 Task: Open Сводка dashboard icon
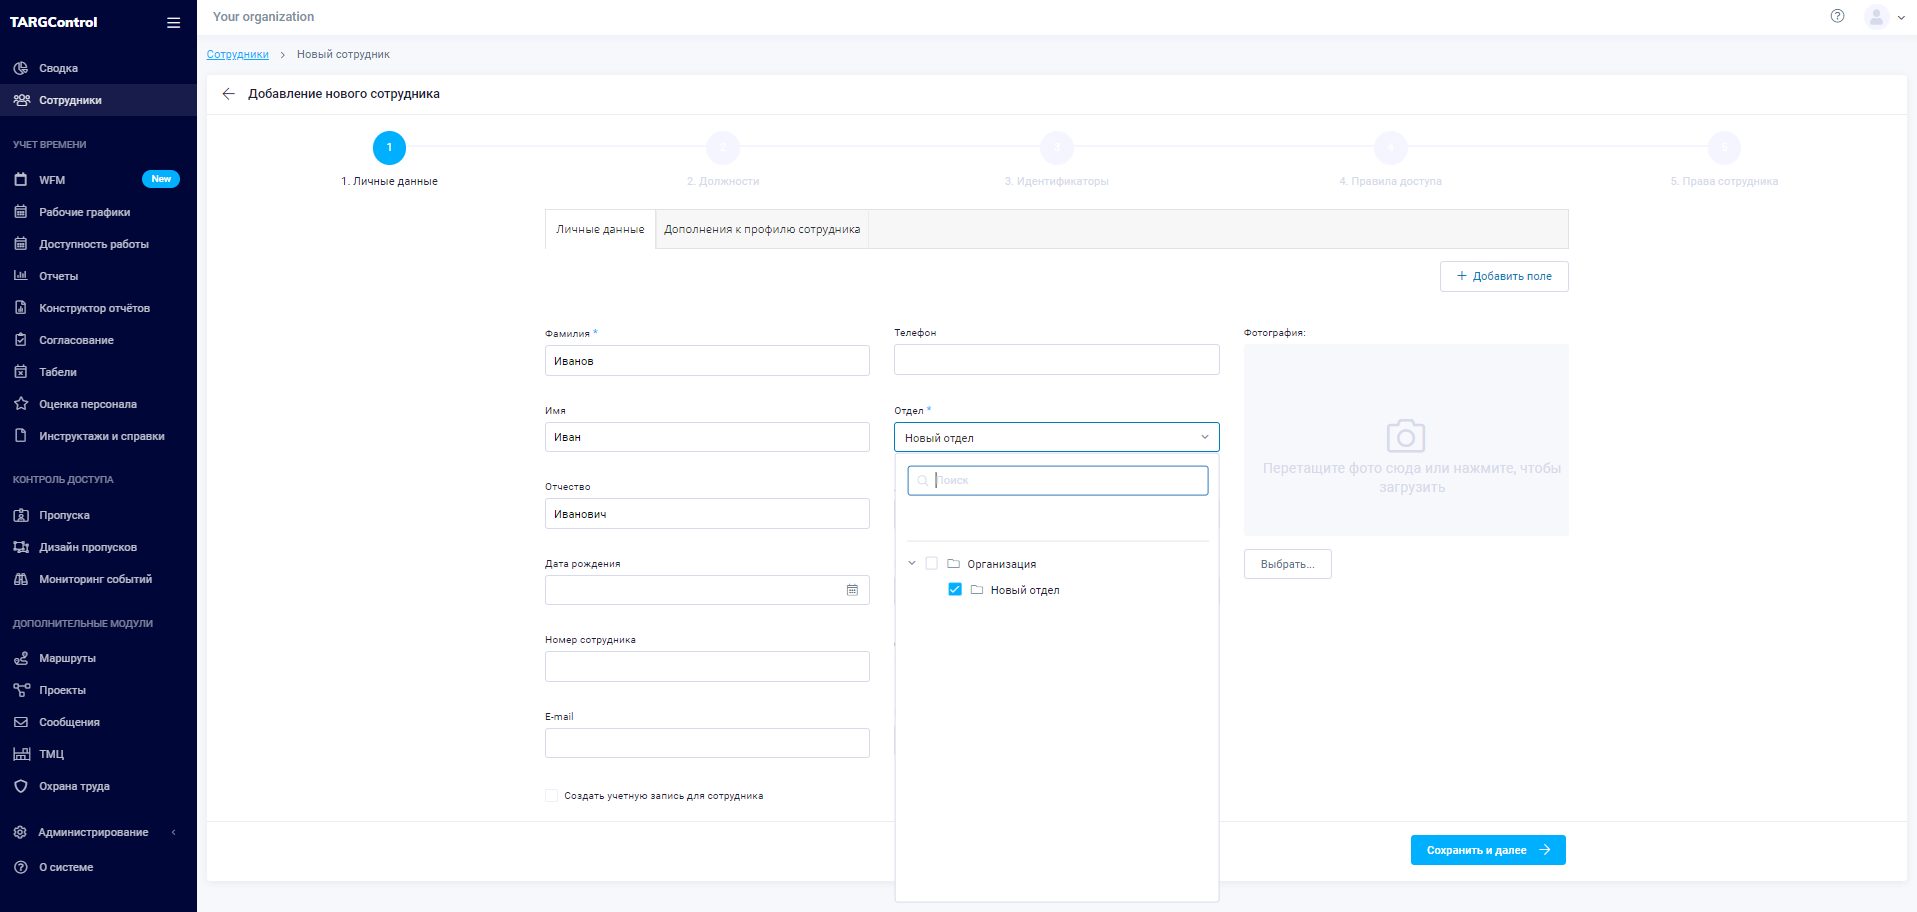(21, 68)
